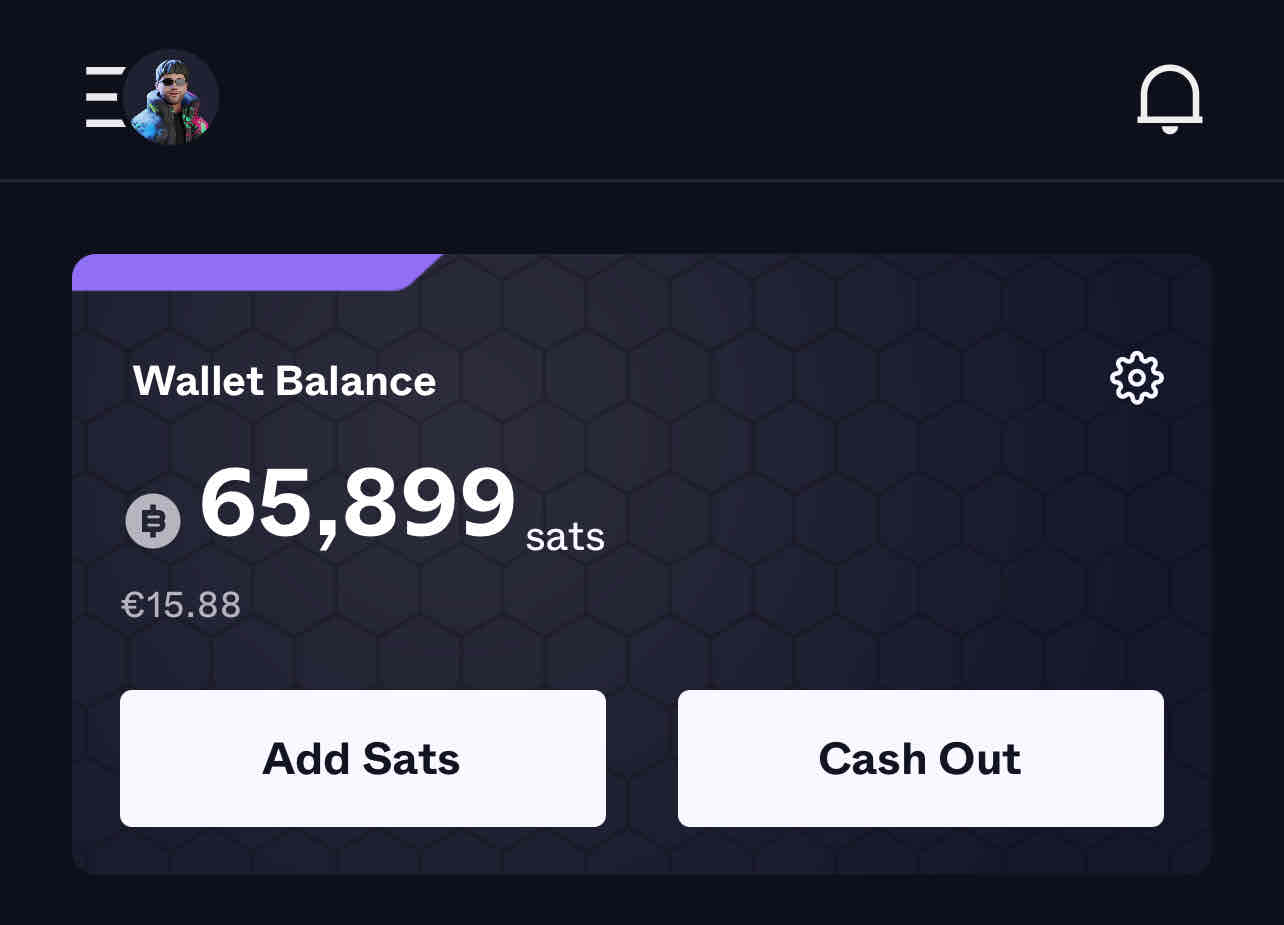
Task: Tap the €15.88 euro value
Action: point(181,605)
